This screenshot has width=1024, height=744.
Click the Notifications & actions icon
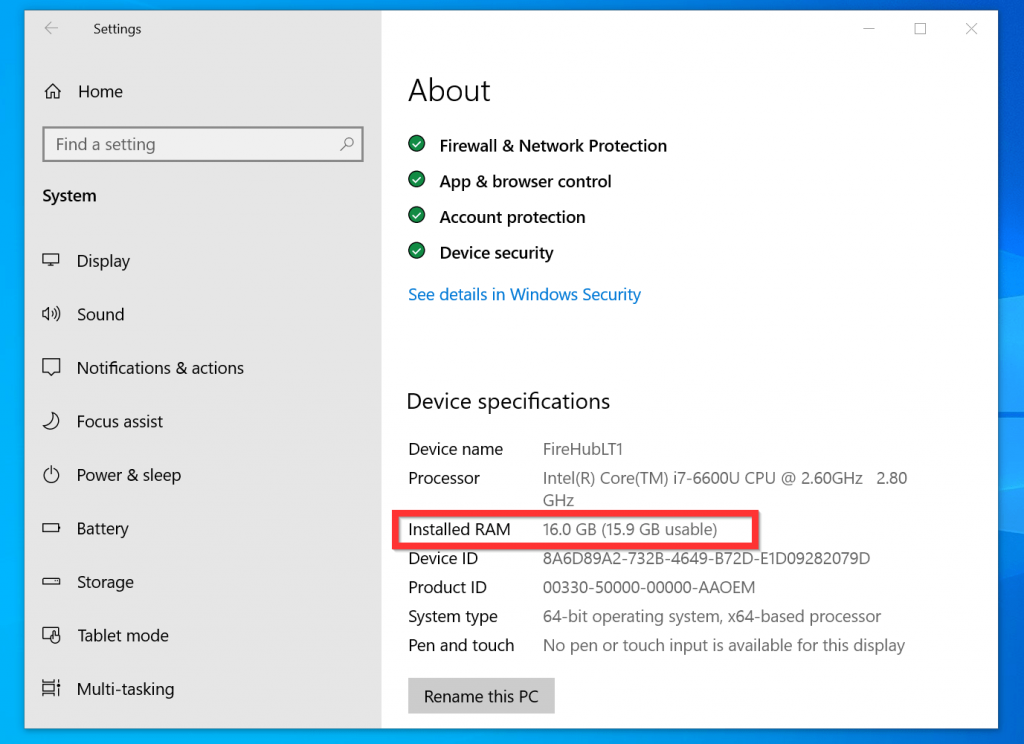click(x=51, y=368)
